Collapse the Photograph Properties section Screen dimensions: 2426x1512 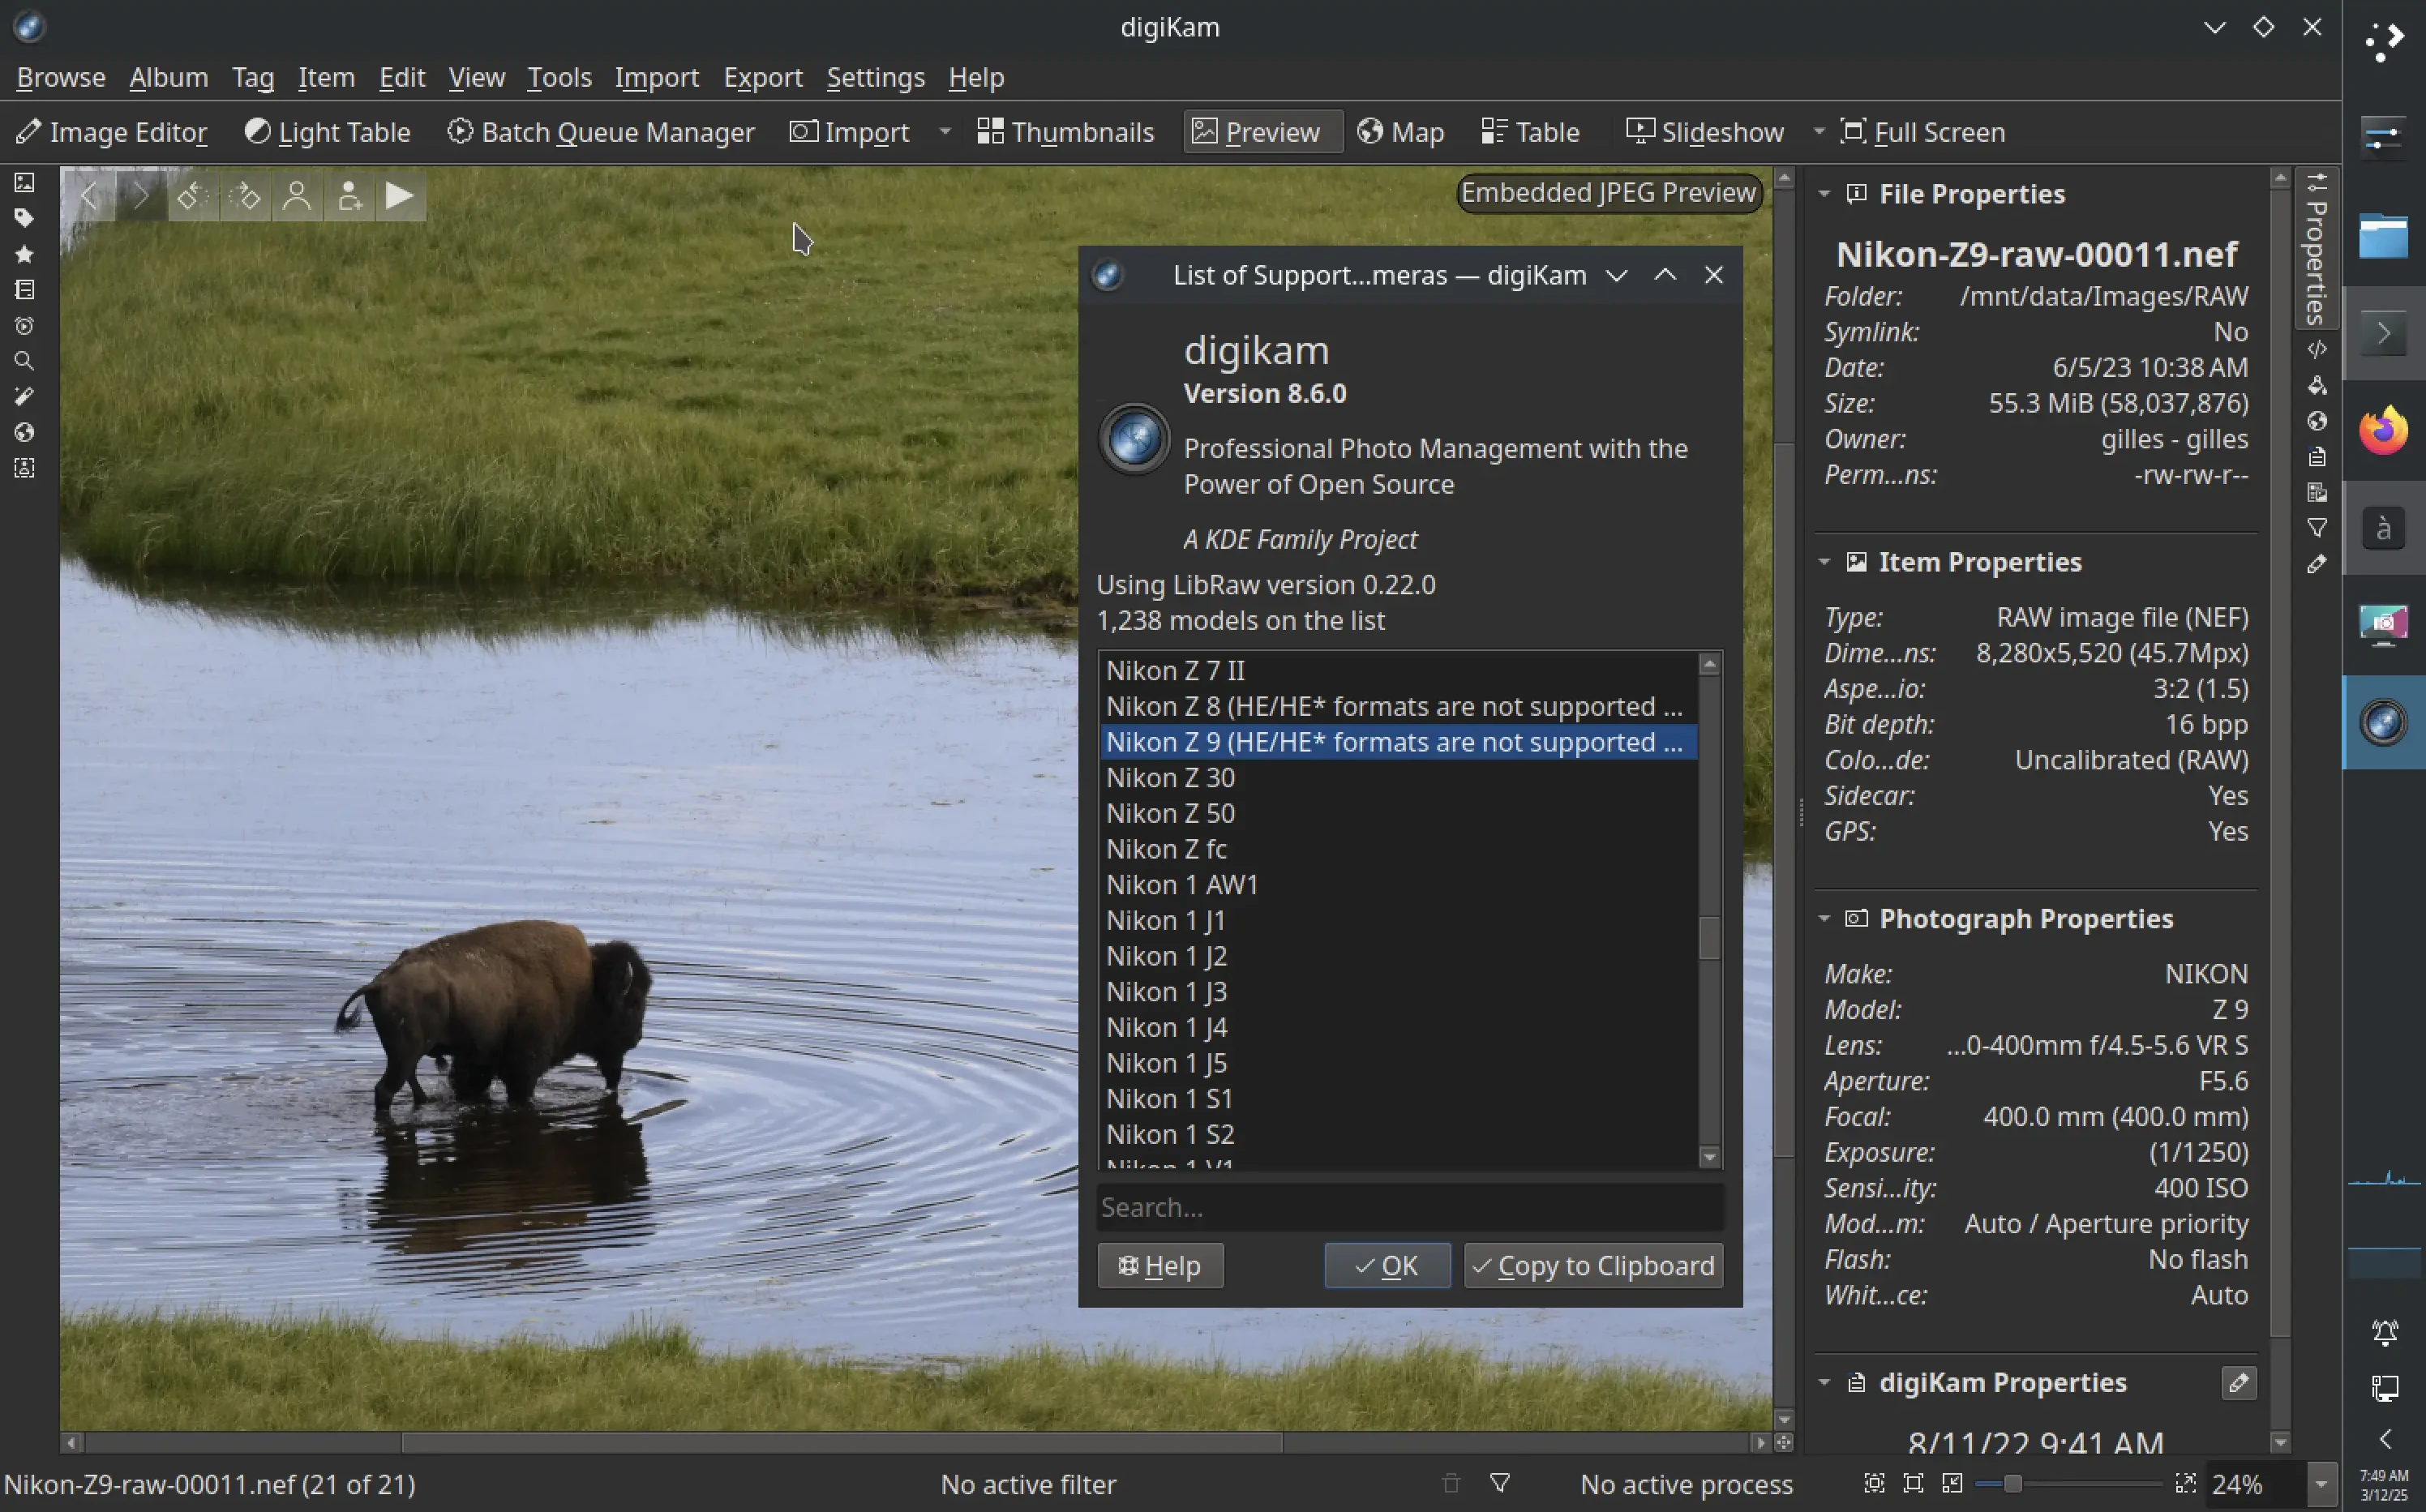click(1827, 918)
